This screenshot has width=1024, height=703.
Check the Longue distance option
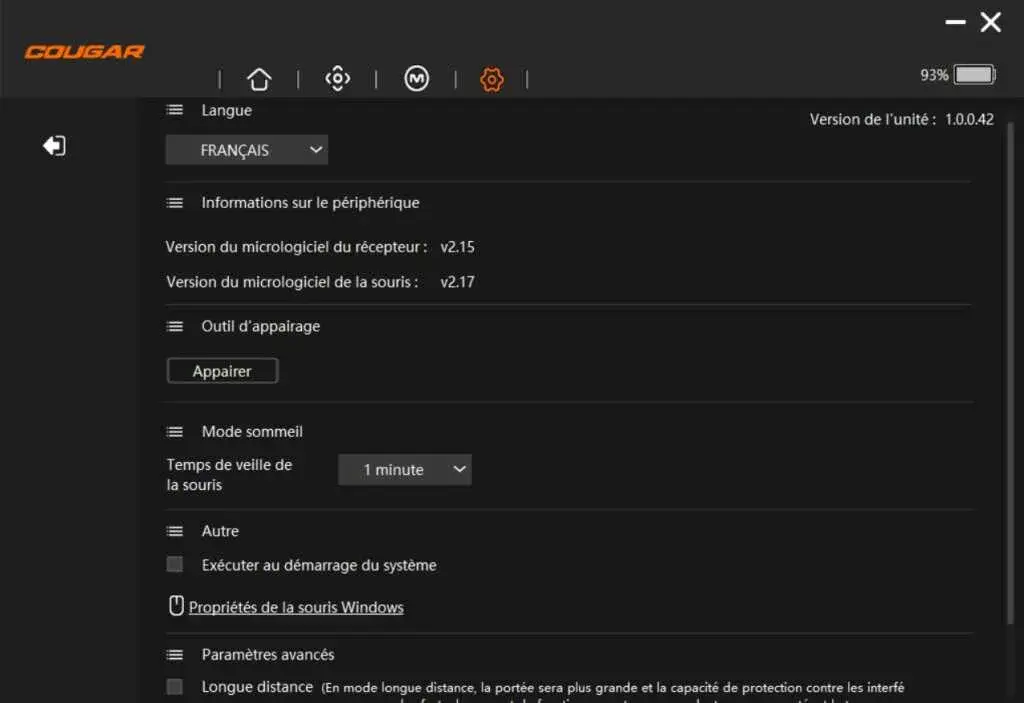point(174,687)
